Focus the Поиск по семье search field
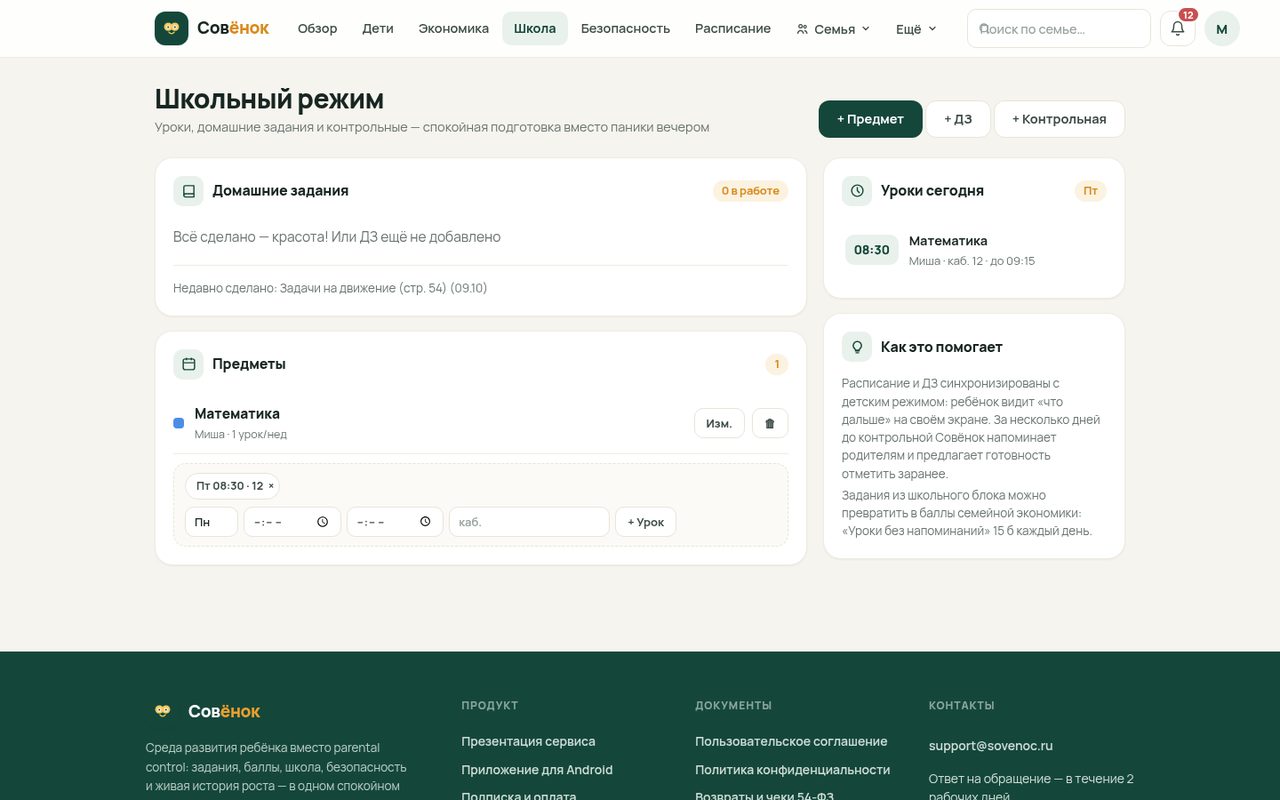The height and width of the screenshot is (800, 1280). (x=1059, y=29)
